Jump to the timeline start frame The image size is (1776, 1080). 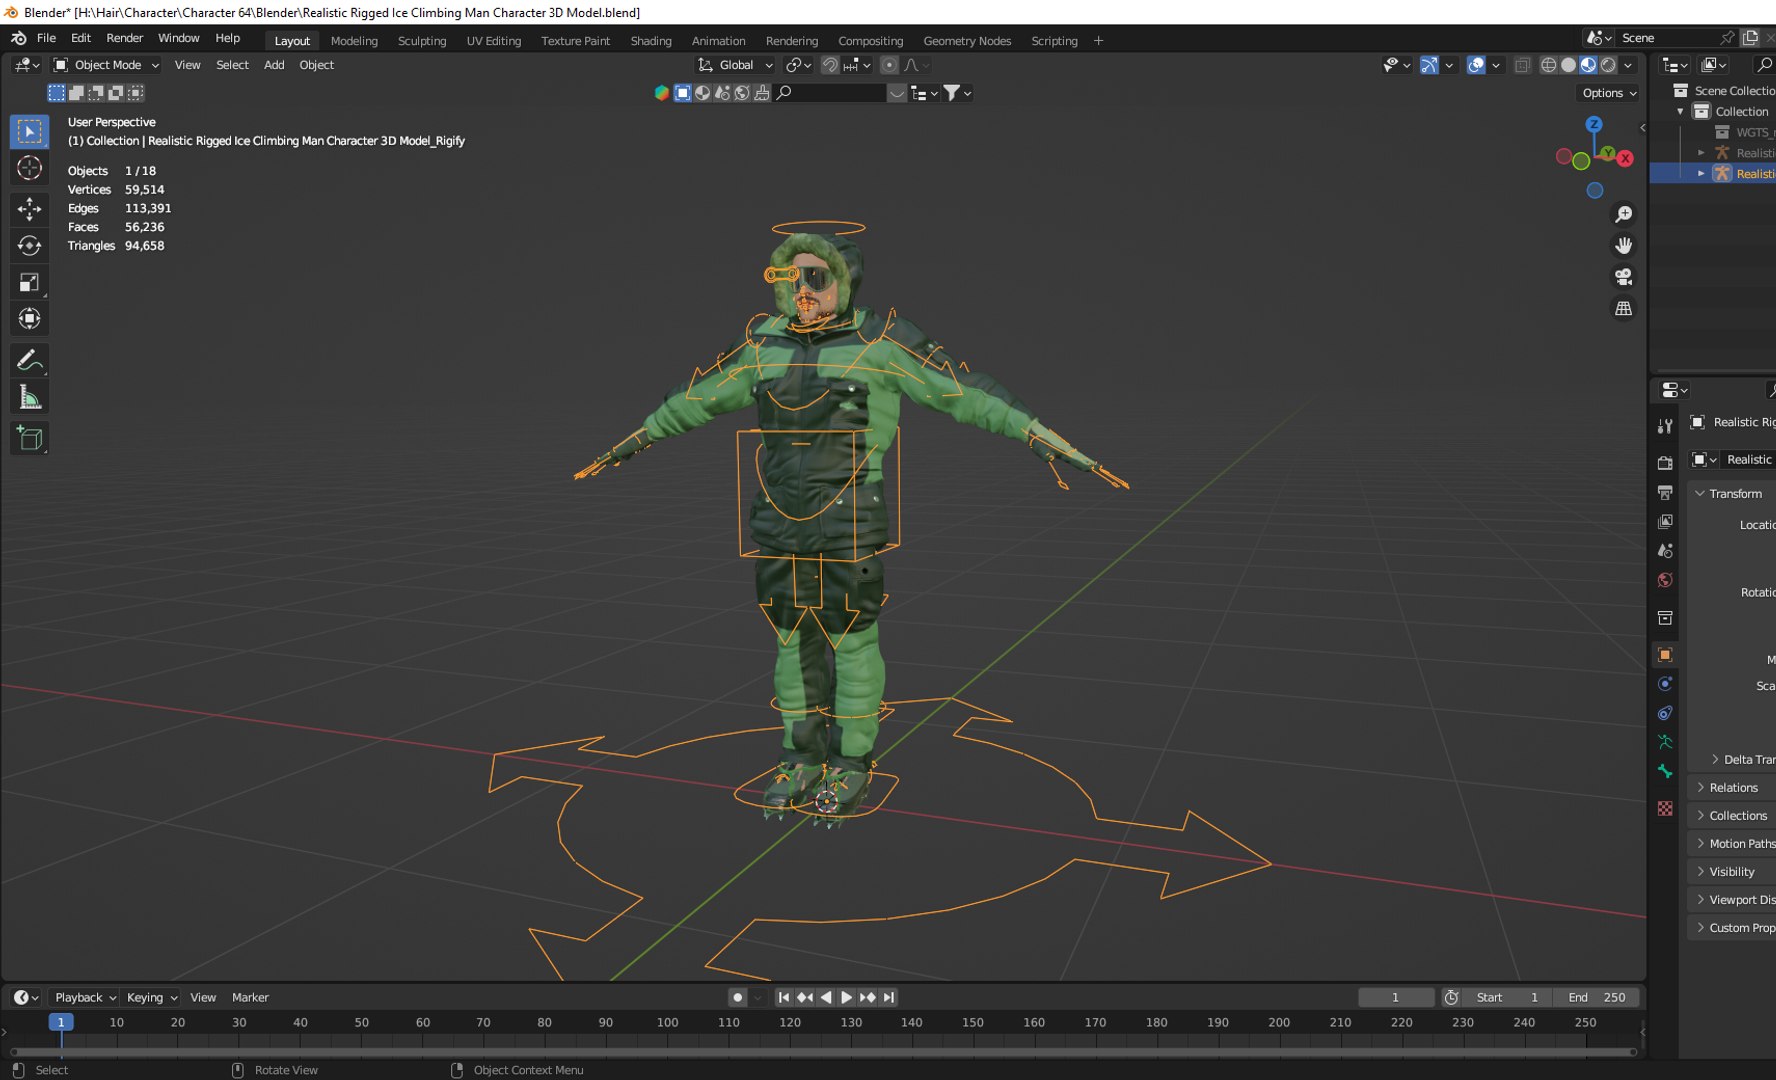click(x=784, y=998)
